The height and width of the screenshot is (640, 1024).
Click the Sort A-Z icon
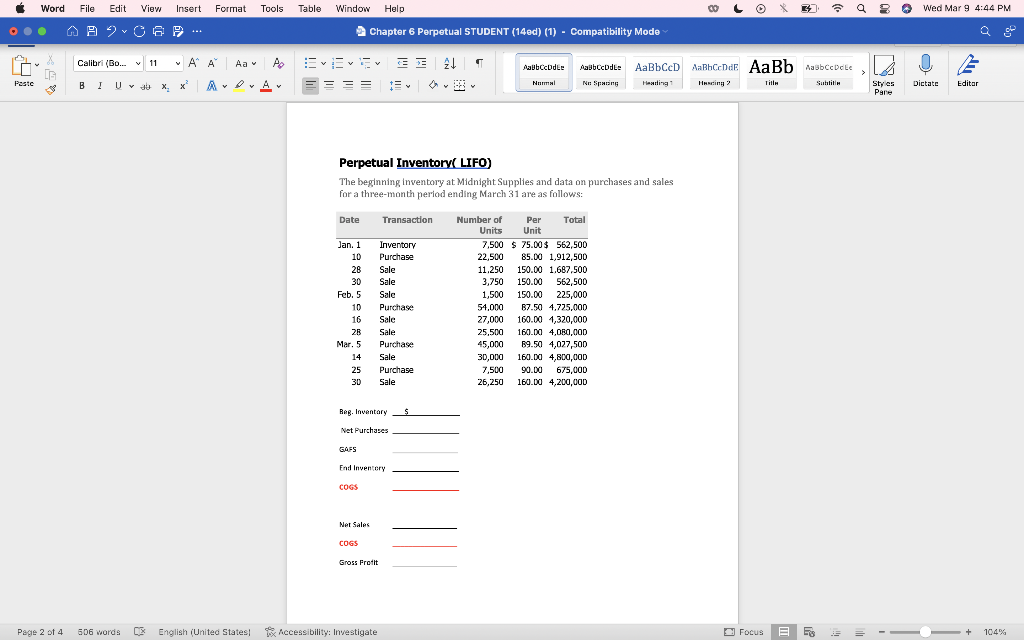tap(450, 63)
